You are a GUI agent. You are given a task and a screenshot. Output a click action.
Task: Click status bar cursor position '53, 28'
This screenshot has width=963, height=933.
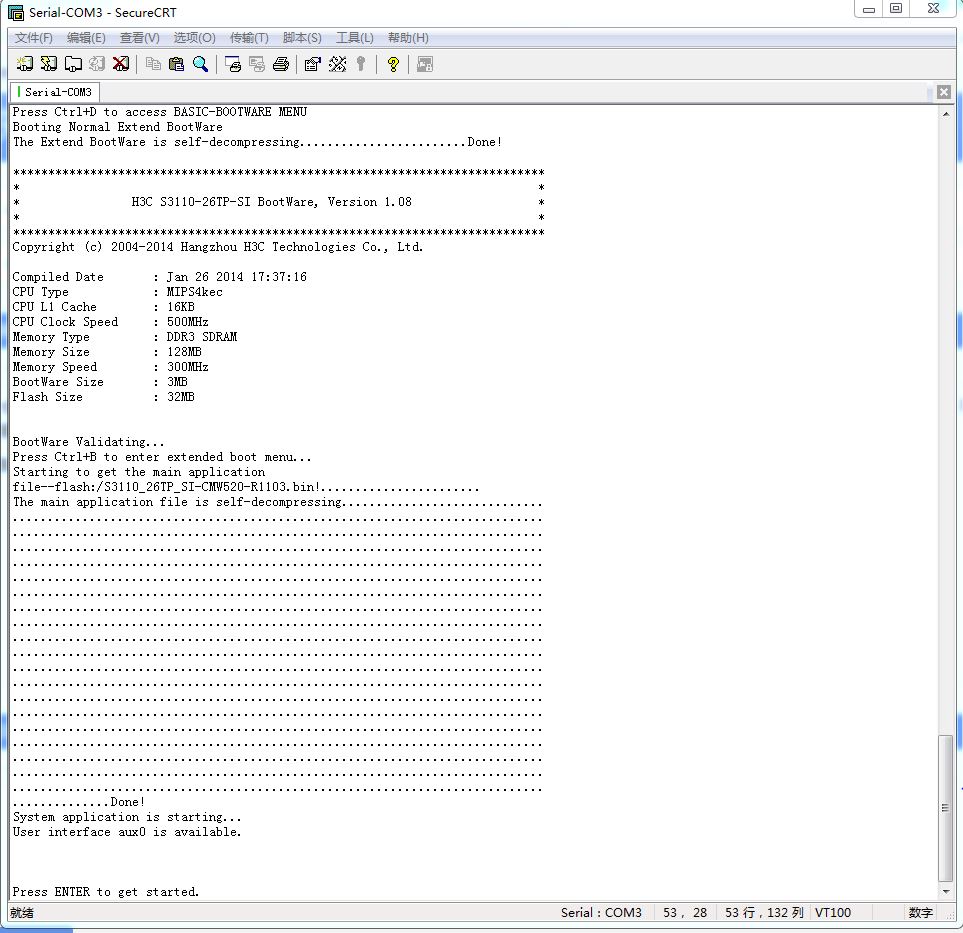coord(685,913)
